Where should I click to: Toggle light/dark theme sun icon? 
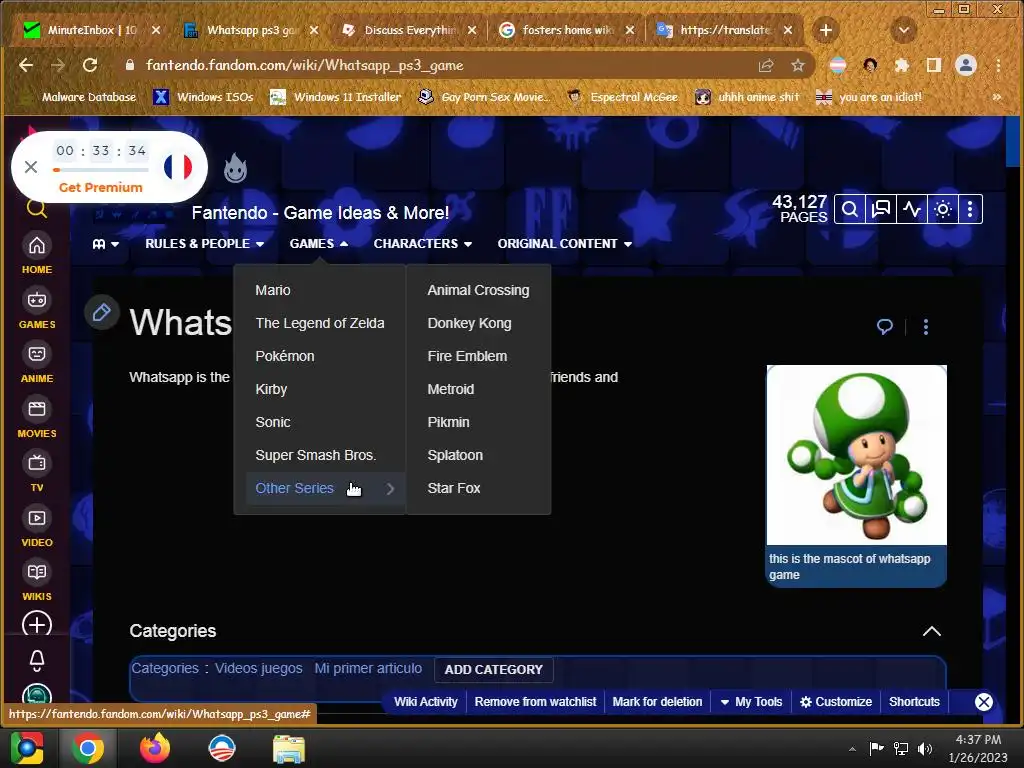[943, 210]
